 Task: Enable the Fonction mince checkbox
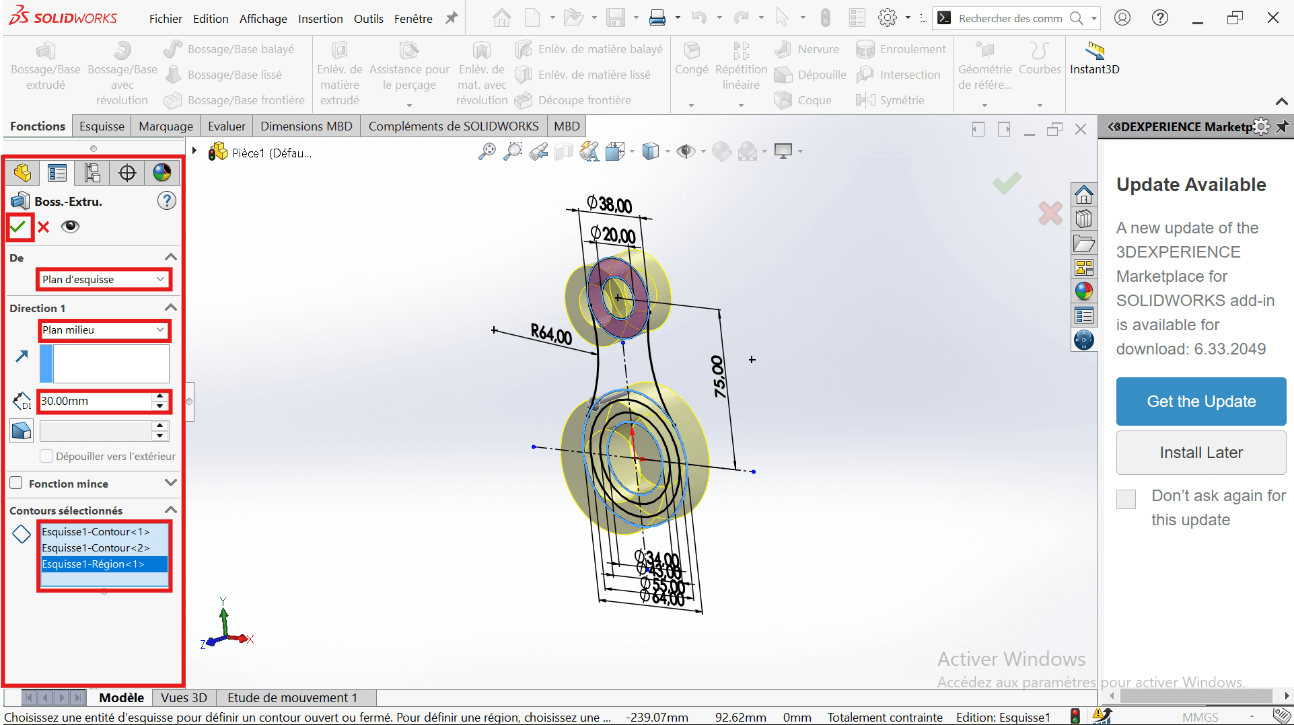tap(16, 483)
